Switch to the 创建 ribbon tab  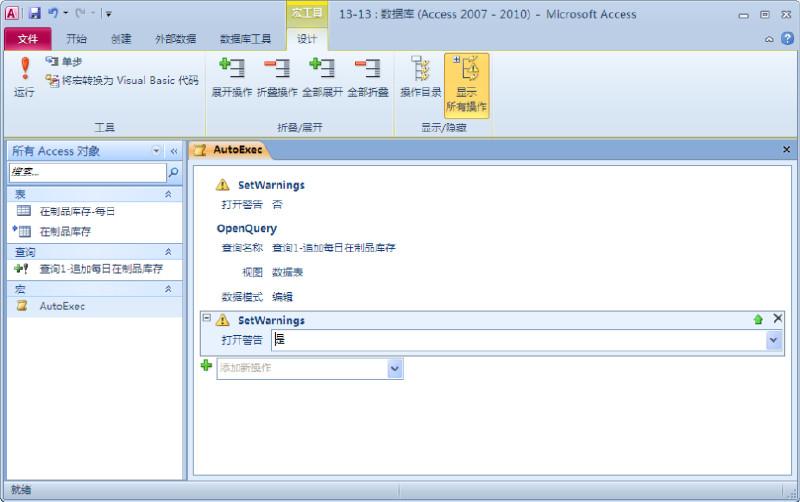[121, 39]
